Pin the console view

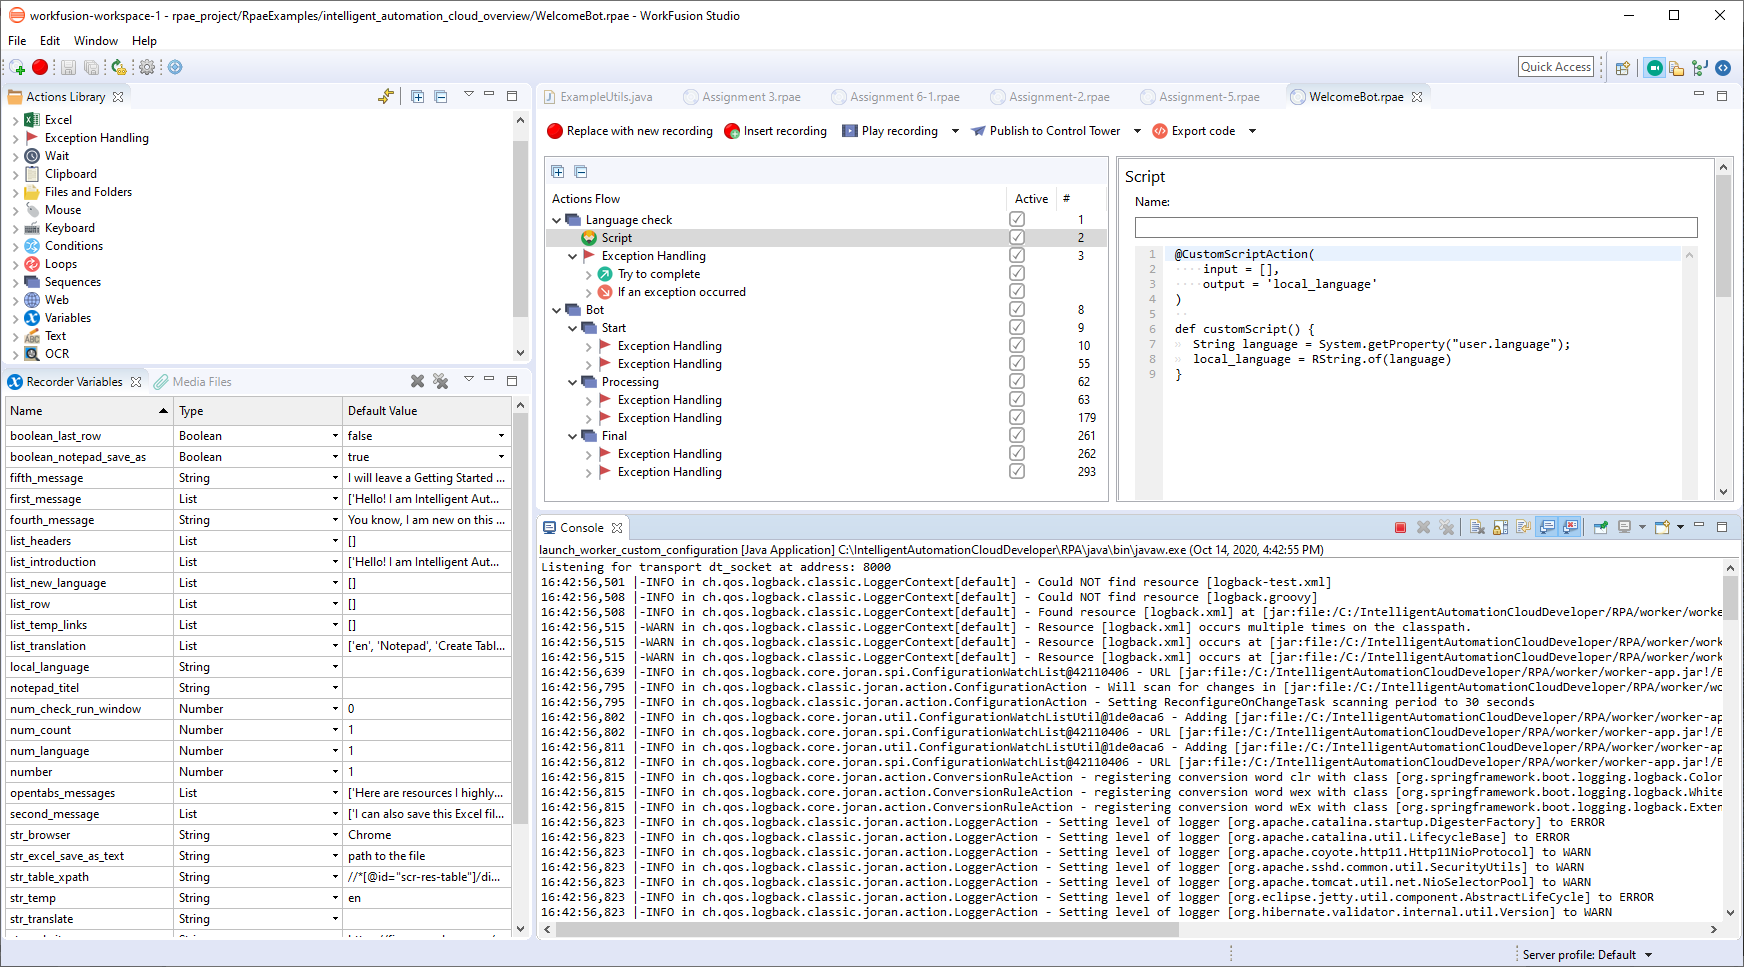pyautogui.click(x=1600, y=527)
